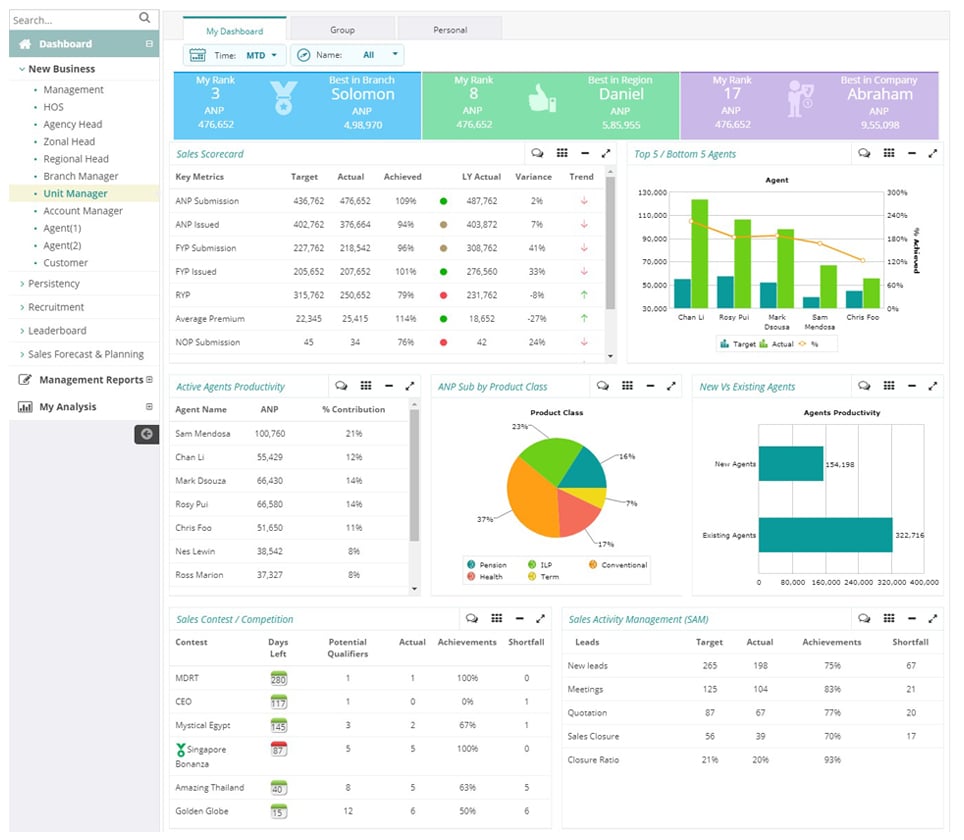Switch Top 5 / Bottom 5 Agents to grid view
This screenshot has width=964, height=840.
tap(889, 153)
